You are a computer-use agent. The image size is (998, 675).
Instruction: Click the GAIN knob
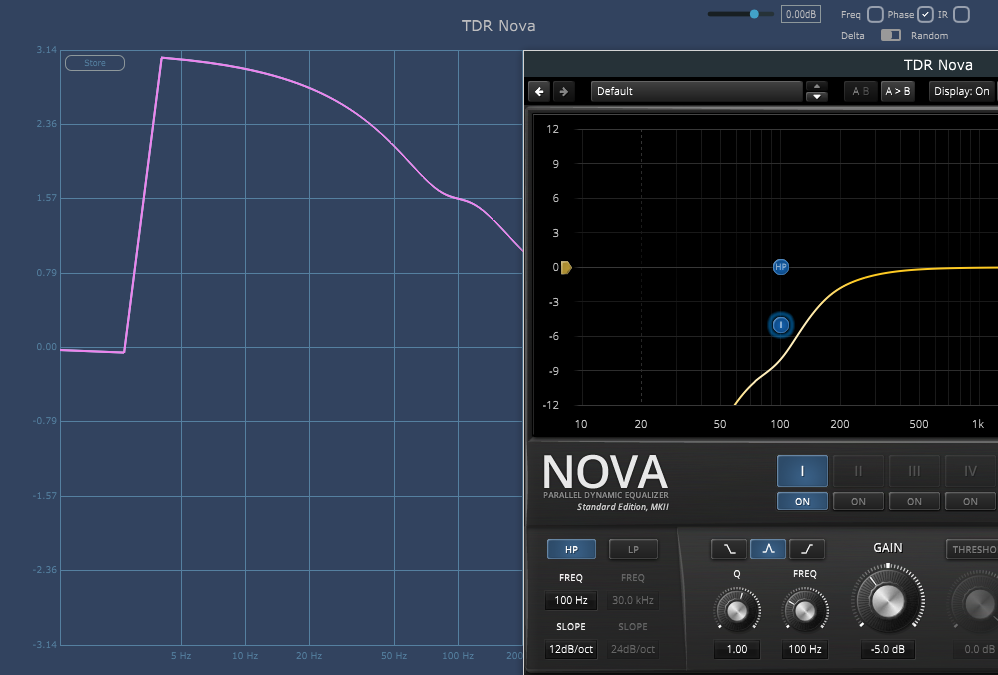(888, 599)
